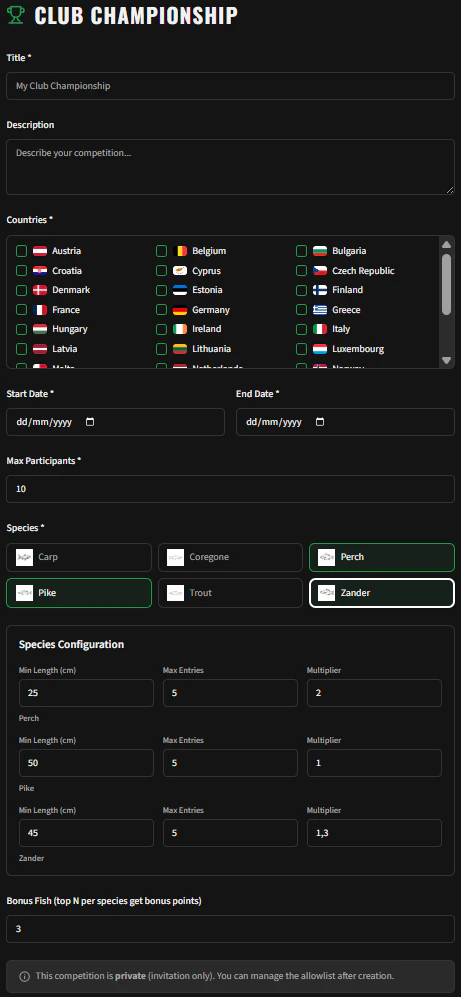Check the France checkbox
The width and height of the screenshot is (461, 997).
point(22,310)
